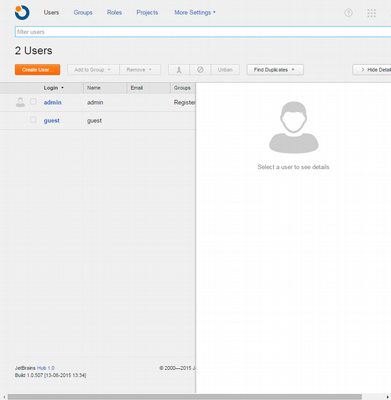Click the Create User button
Screen dimensions: 391x400
click(x=38, y=70)
